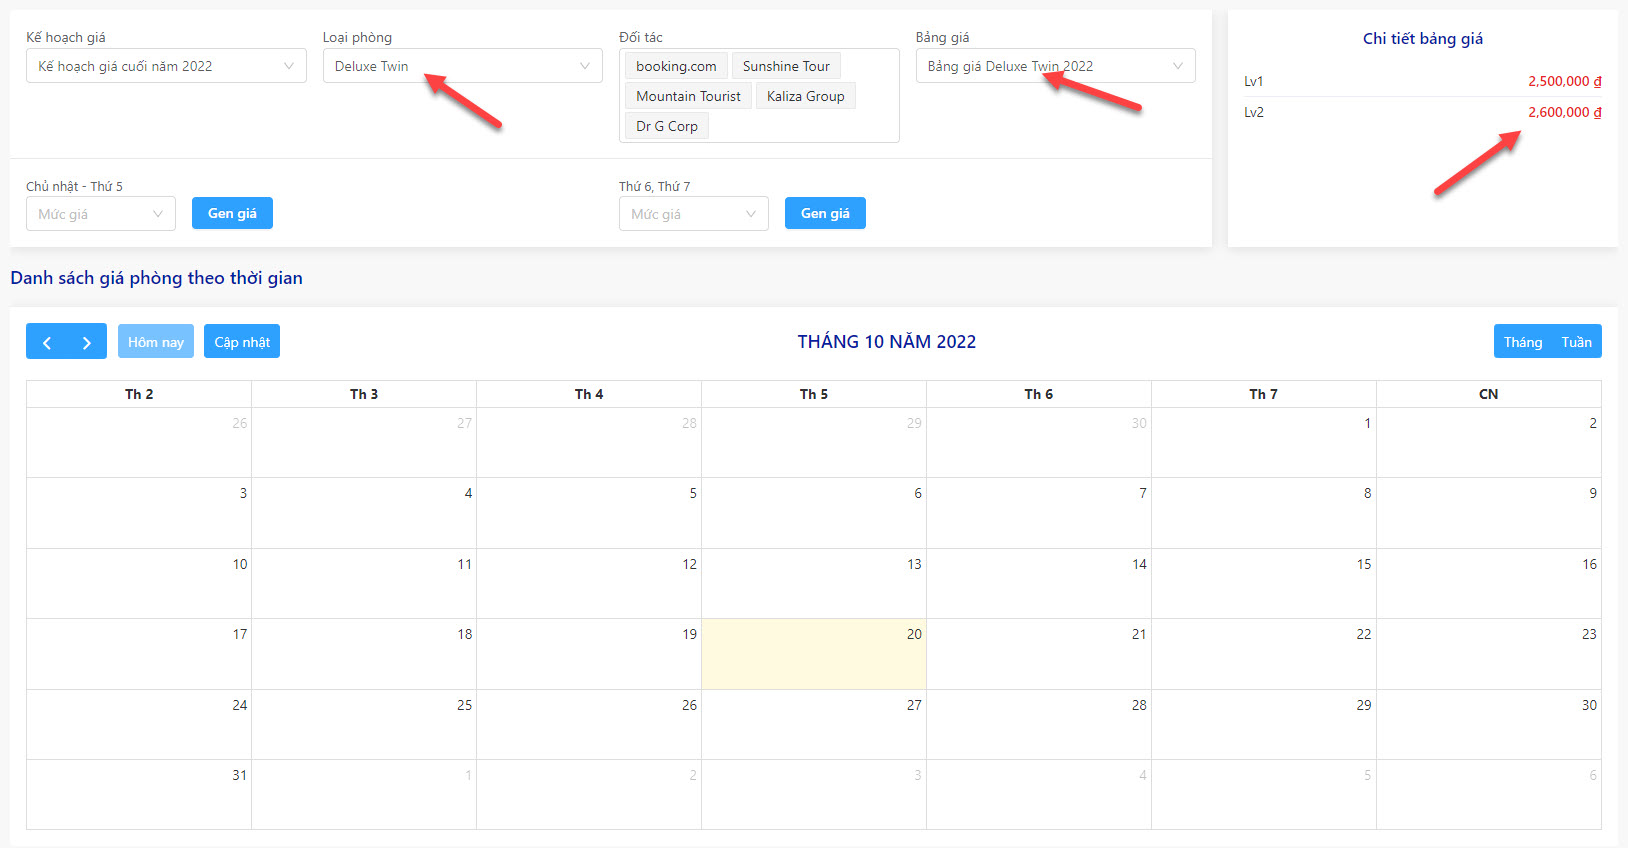1628x848 pixels.
Task: Select the Kaliza Group partner tag
Action: pos(806,96)
